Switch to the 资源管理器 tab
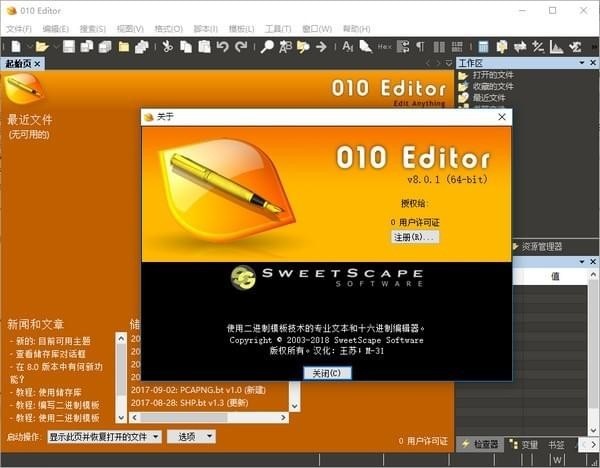 click(x=538, y=246)
